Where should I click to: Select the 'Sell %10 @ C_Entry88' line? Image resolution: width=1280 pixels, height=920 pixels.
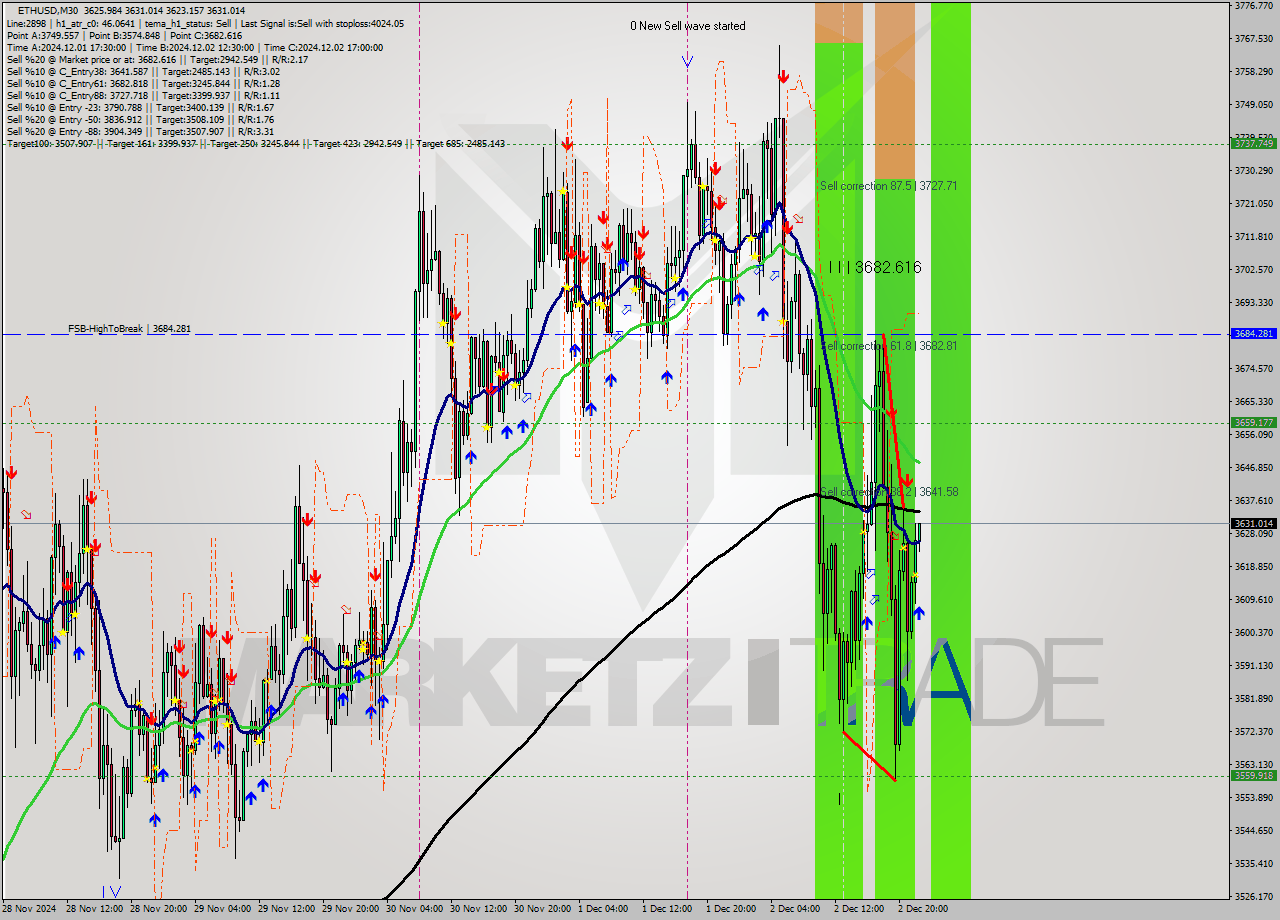(143, 95)
